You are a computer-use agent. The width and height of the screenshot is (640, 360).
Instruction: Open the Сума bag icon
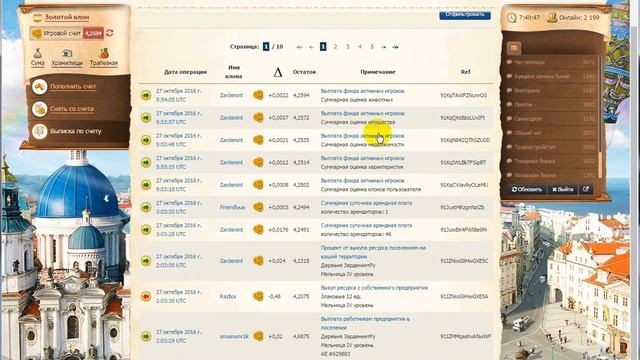pos(38,53)
